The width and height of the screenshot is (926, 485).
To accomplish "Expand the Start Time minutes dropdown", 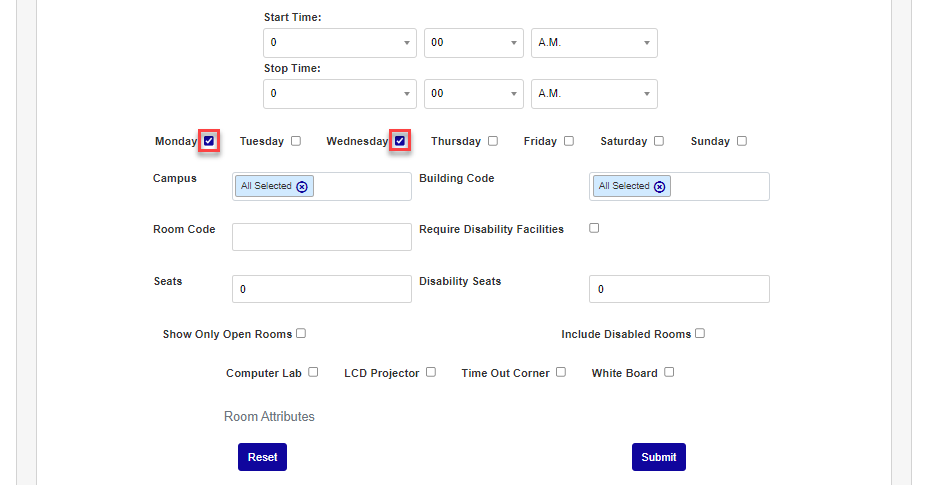I will tap(474, 43).
